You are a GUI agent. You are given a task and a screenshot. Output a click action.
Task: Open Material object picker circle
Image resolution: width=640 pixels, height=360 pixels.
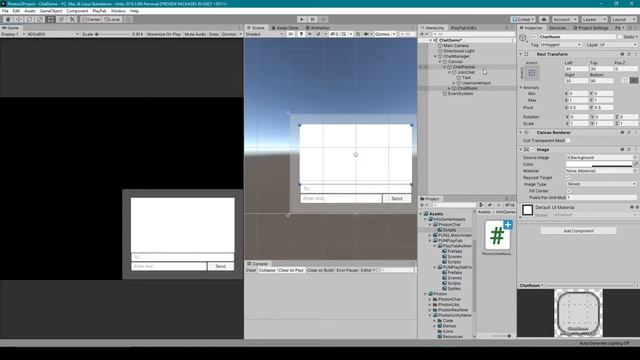coord(635,171)
